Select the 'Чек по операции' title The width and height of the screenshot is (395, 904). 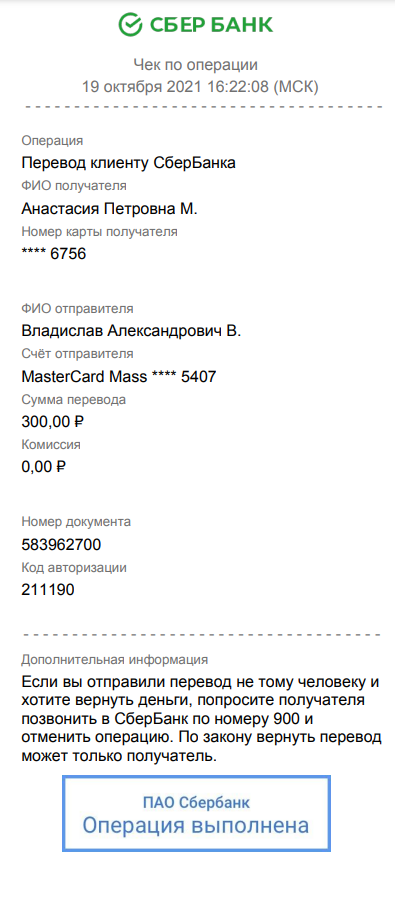(x=195, y=65)
